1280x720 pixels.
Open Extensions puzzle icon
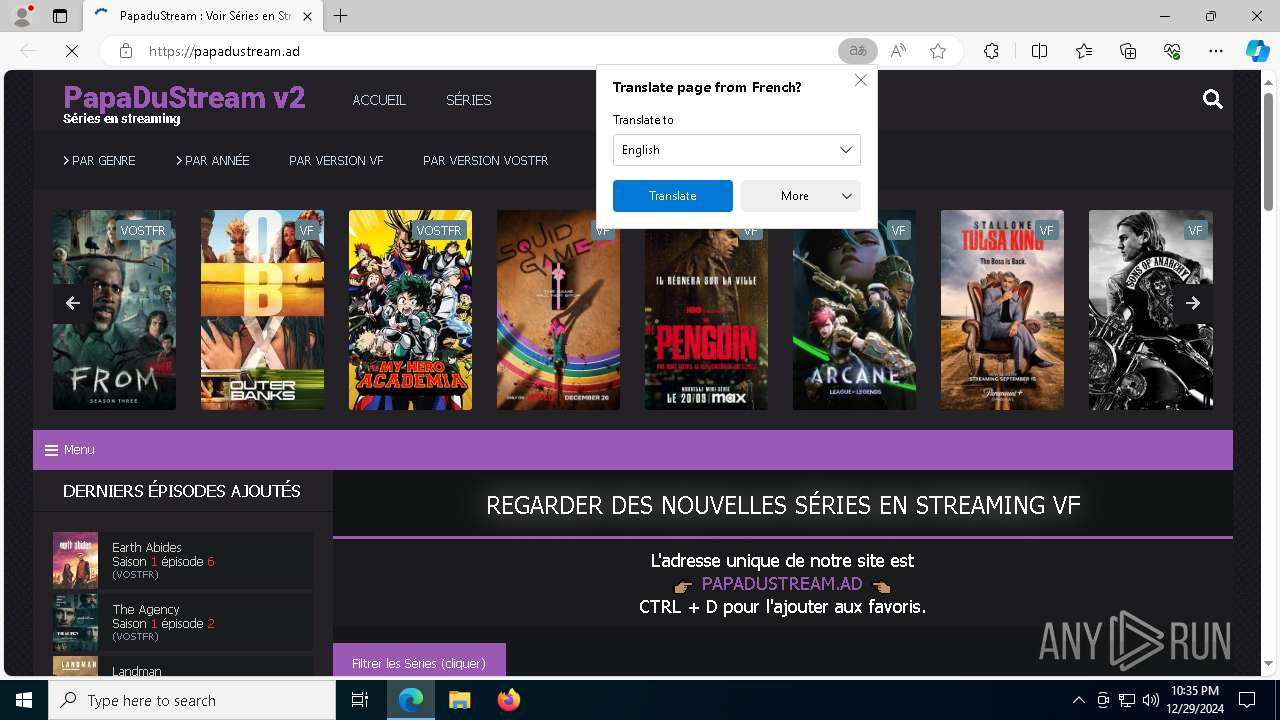(x=991, y=51)
